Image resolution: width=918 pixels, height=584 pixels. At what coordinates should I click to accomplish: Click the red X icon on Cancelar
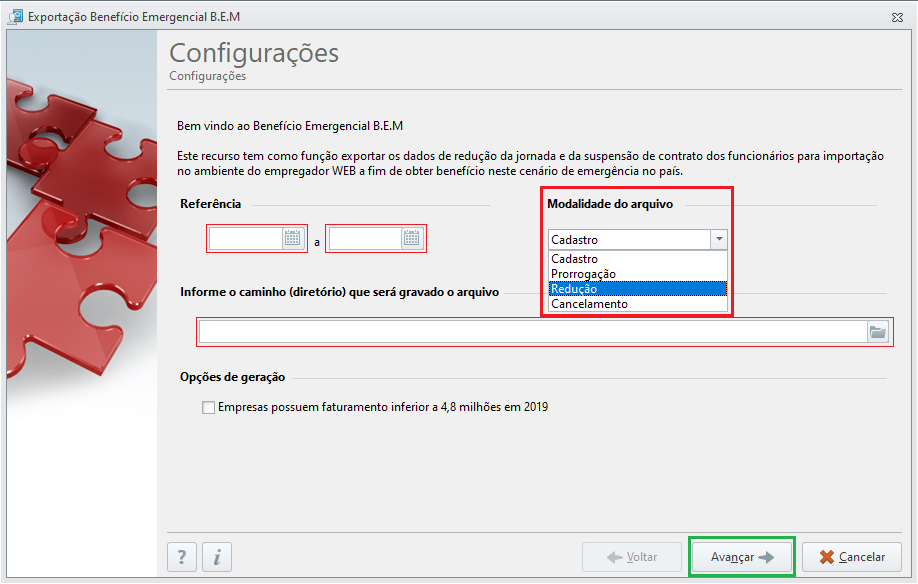click(827, 557)
